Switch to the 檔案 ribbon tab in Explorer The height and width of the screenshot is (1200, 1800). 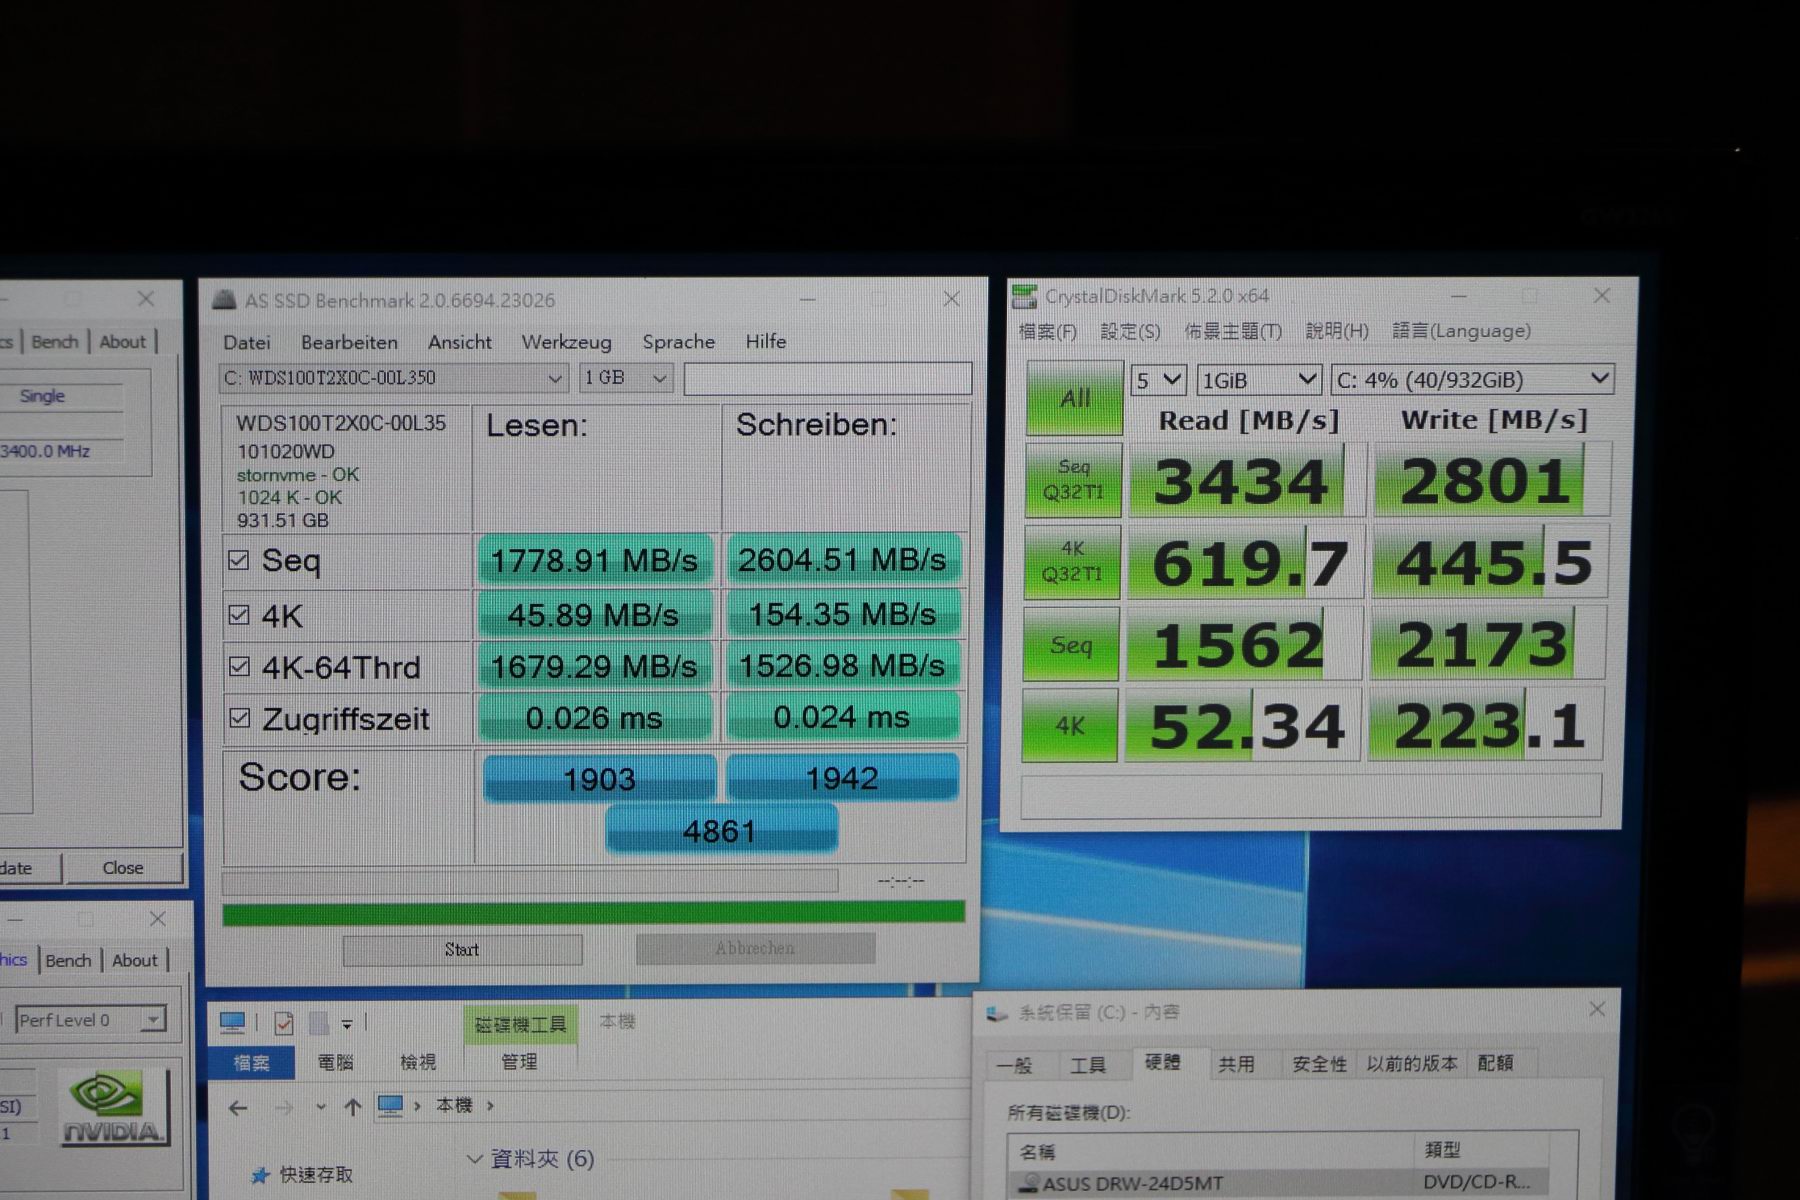tap(252, 1062)
